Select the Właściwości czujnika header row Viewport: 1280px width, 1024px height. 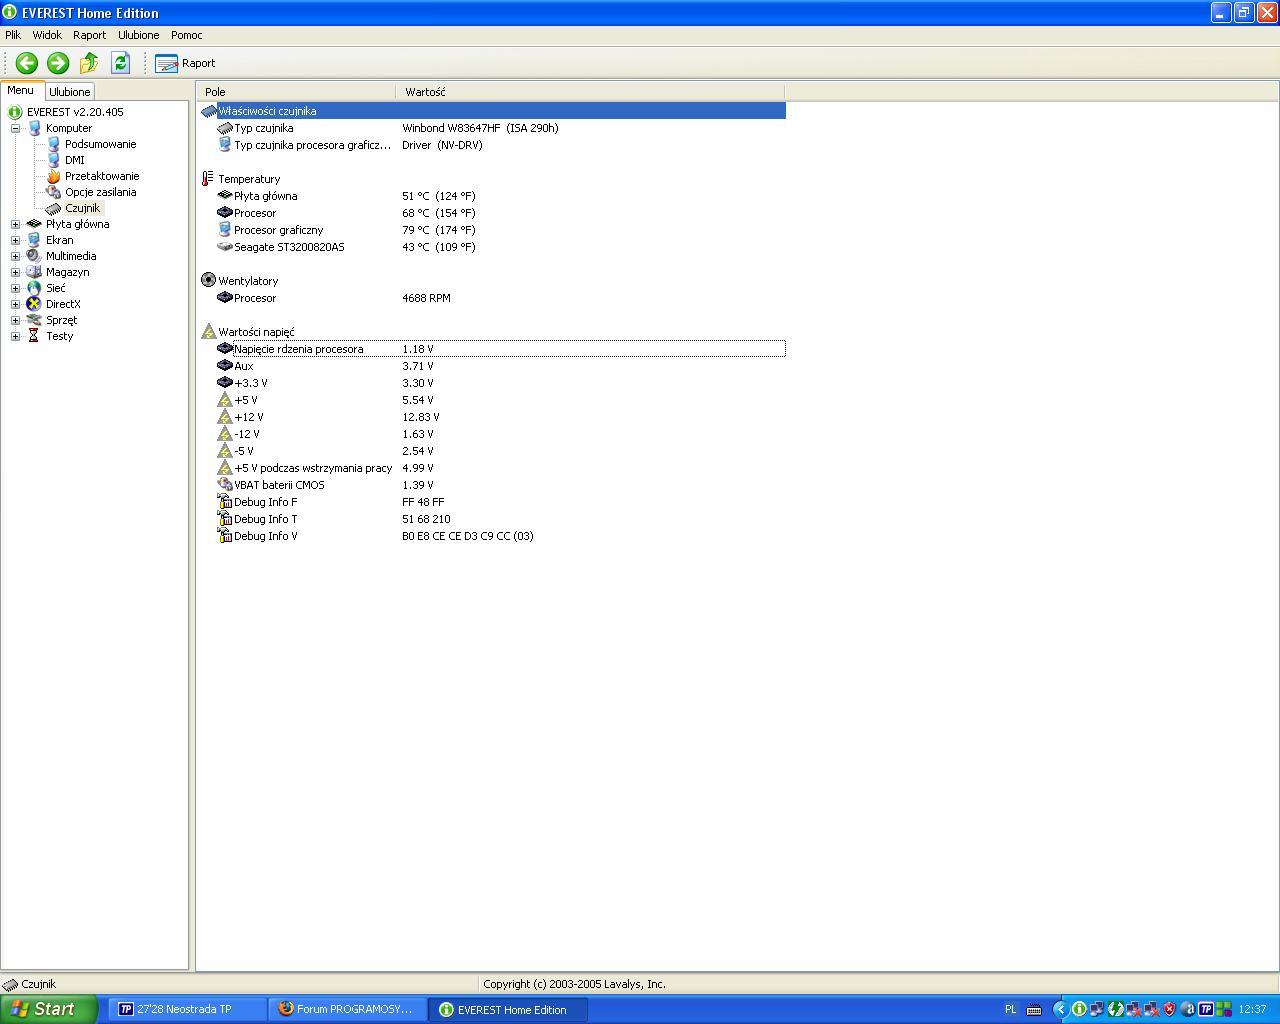[x=492, y=111]
